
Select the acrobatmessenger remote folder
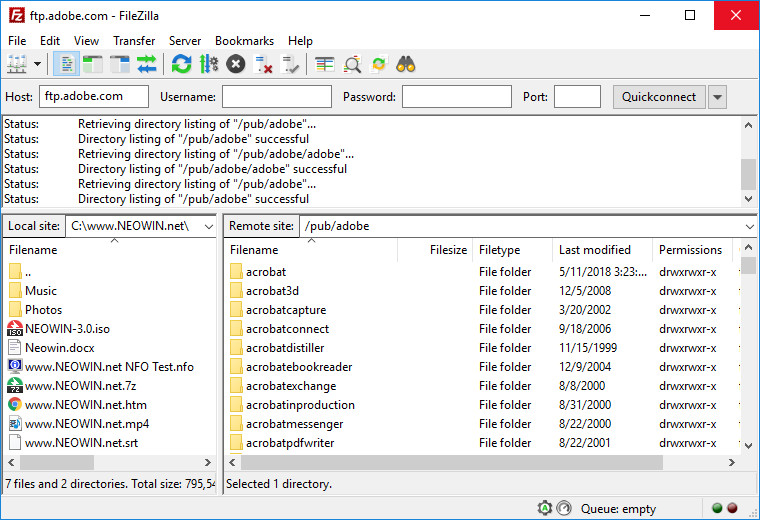pos(483,424)
